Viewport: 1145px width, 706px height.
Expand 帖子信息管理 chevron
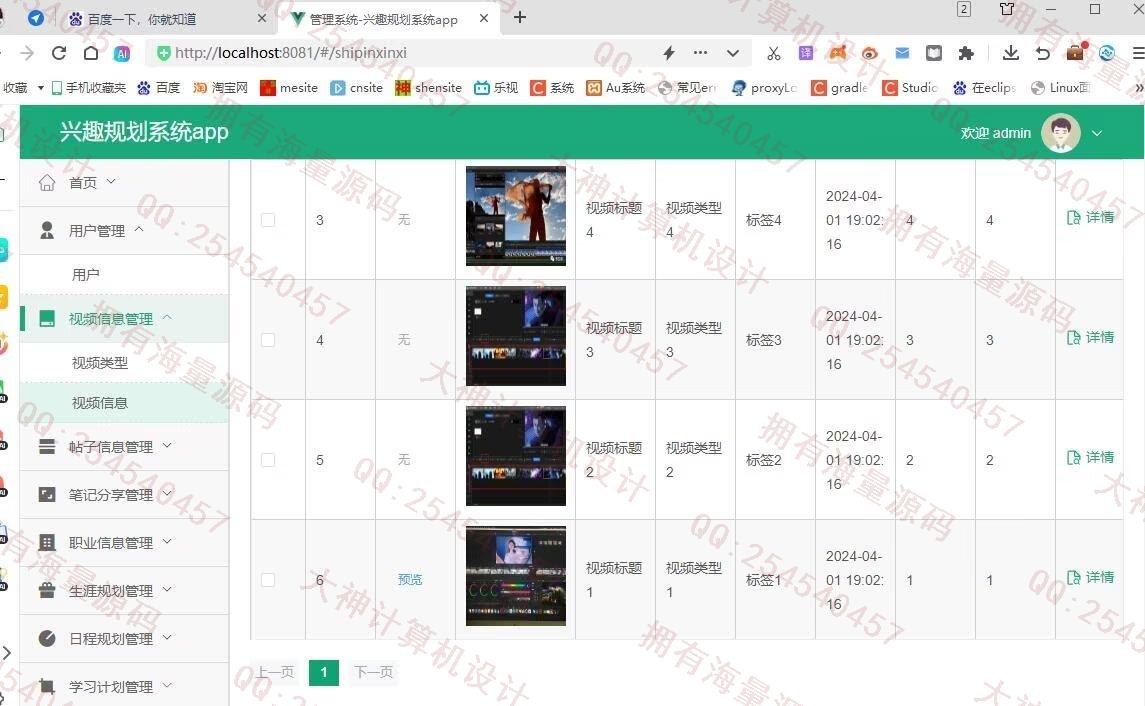[166, 445]
